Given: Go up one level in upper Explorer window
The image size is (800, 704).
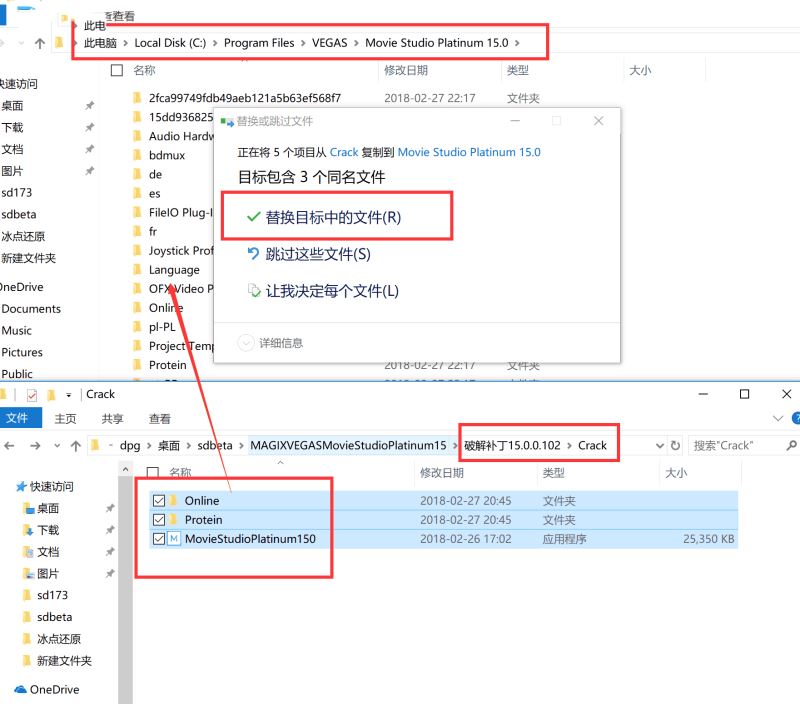Looking at the screenshot, I should (40, 43).
